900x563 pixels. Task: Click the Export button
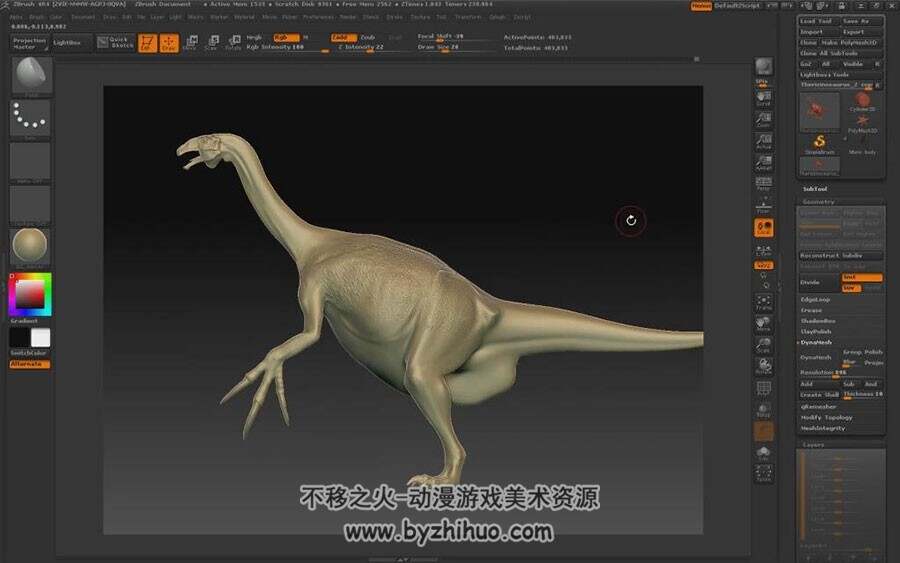(x=862, y=32)
